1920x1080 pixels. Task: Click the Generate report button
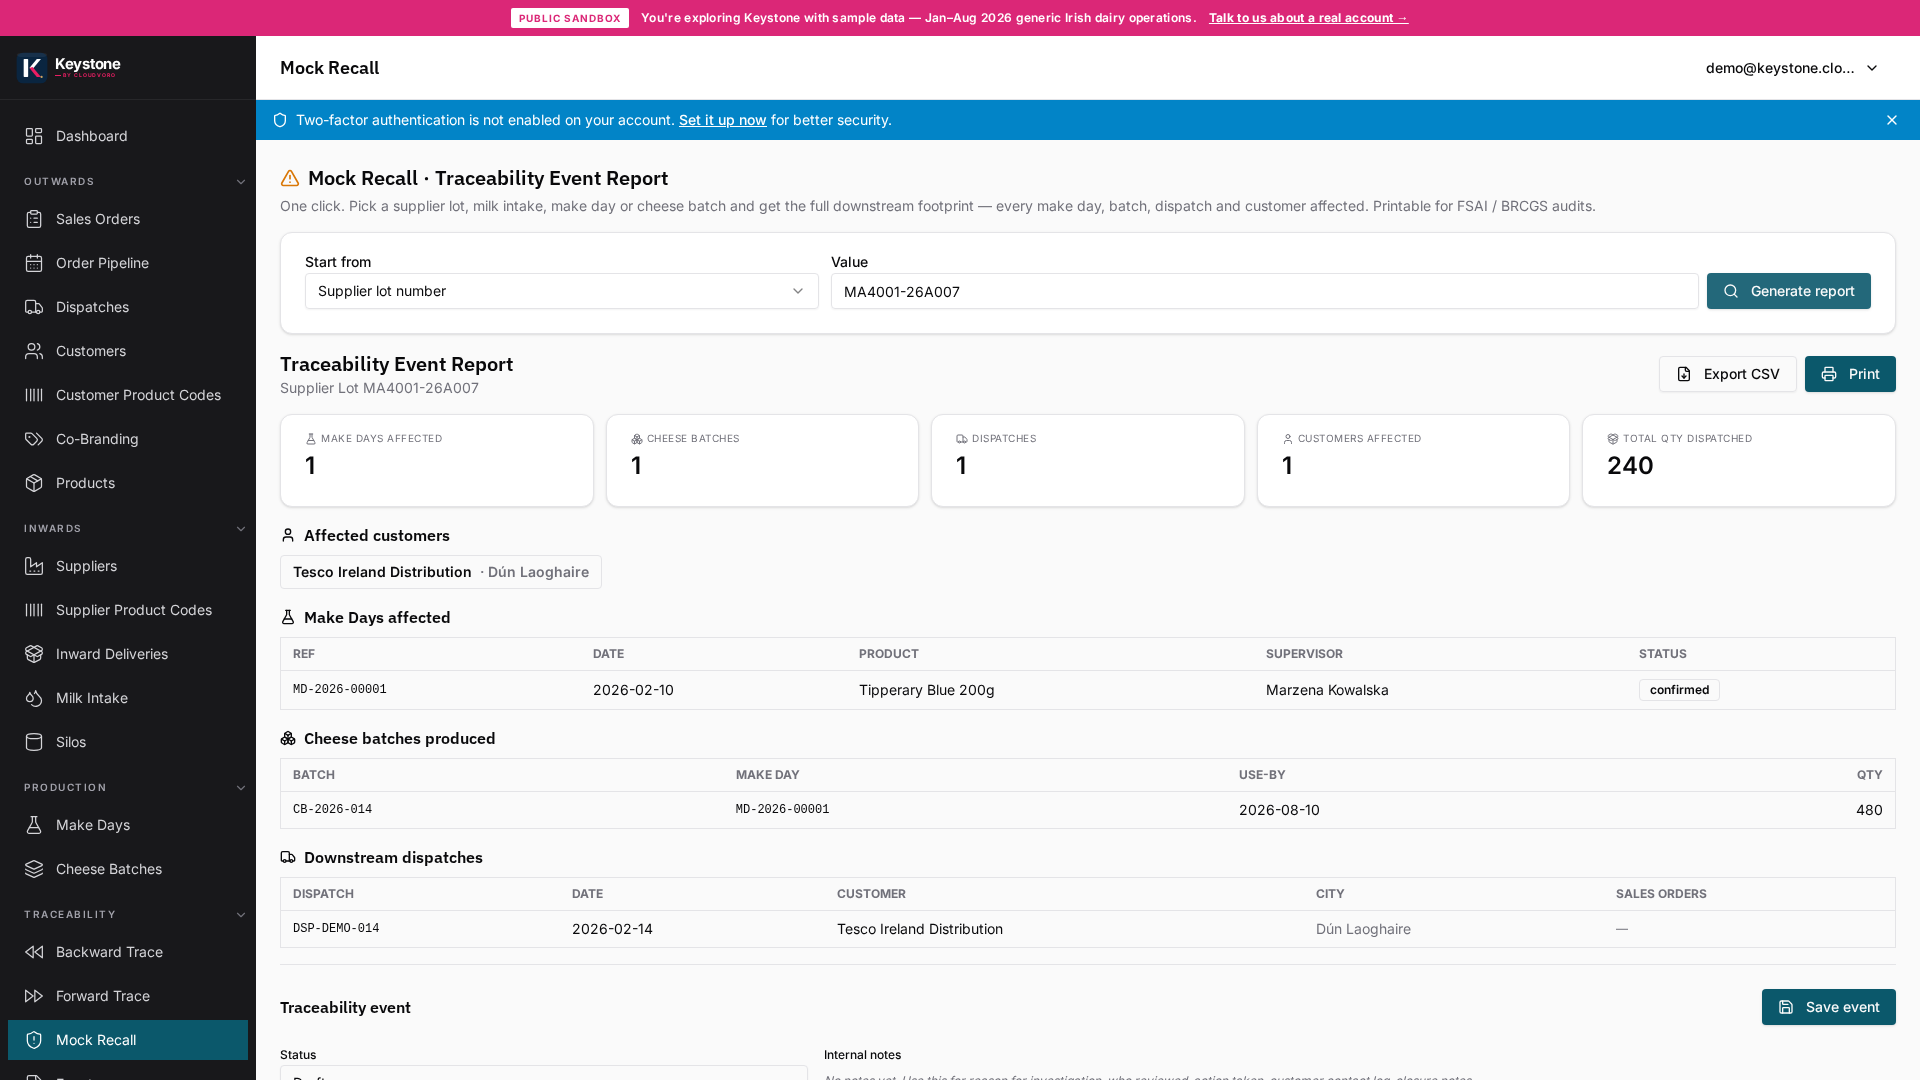click(x=1788, y=291)
